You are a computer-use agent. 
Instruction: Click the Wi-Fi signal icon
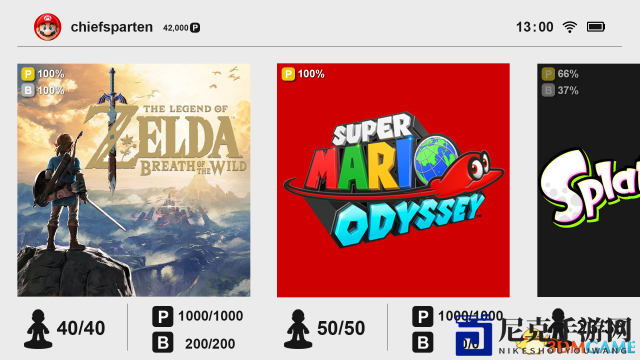tap(569, 27)
